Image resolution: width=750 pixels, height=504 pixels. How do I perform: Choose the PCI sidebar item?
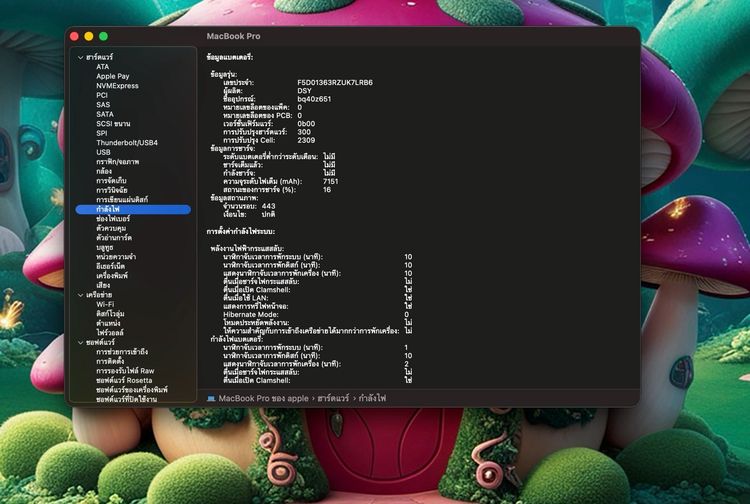[x=102, y=95]
